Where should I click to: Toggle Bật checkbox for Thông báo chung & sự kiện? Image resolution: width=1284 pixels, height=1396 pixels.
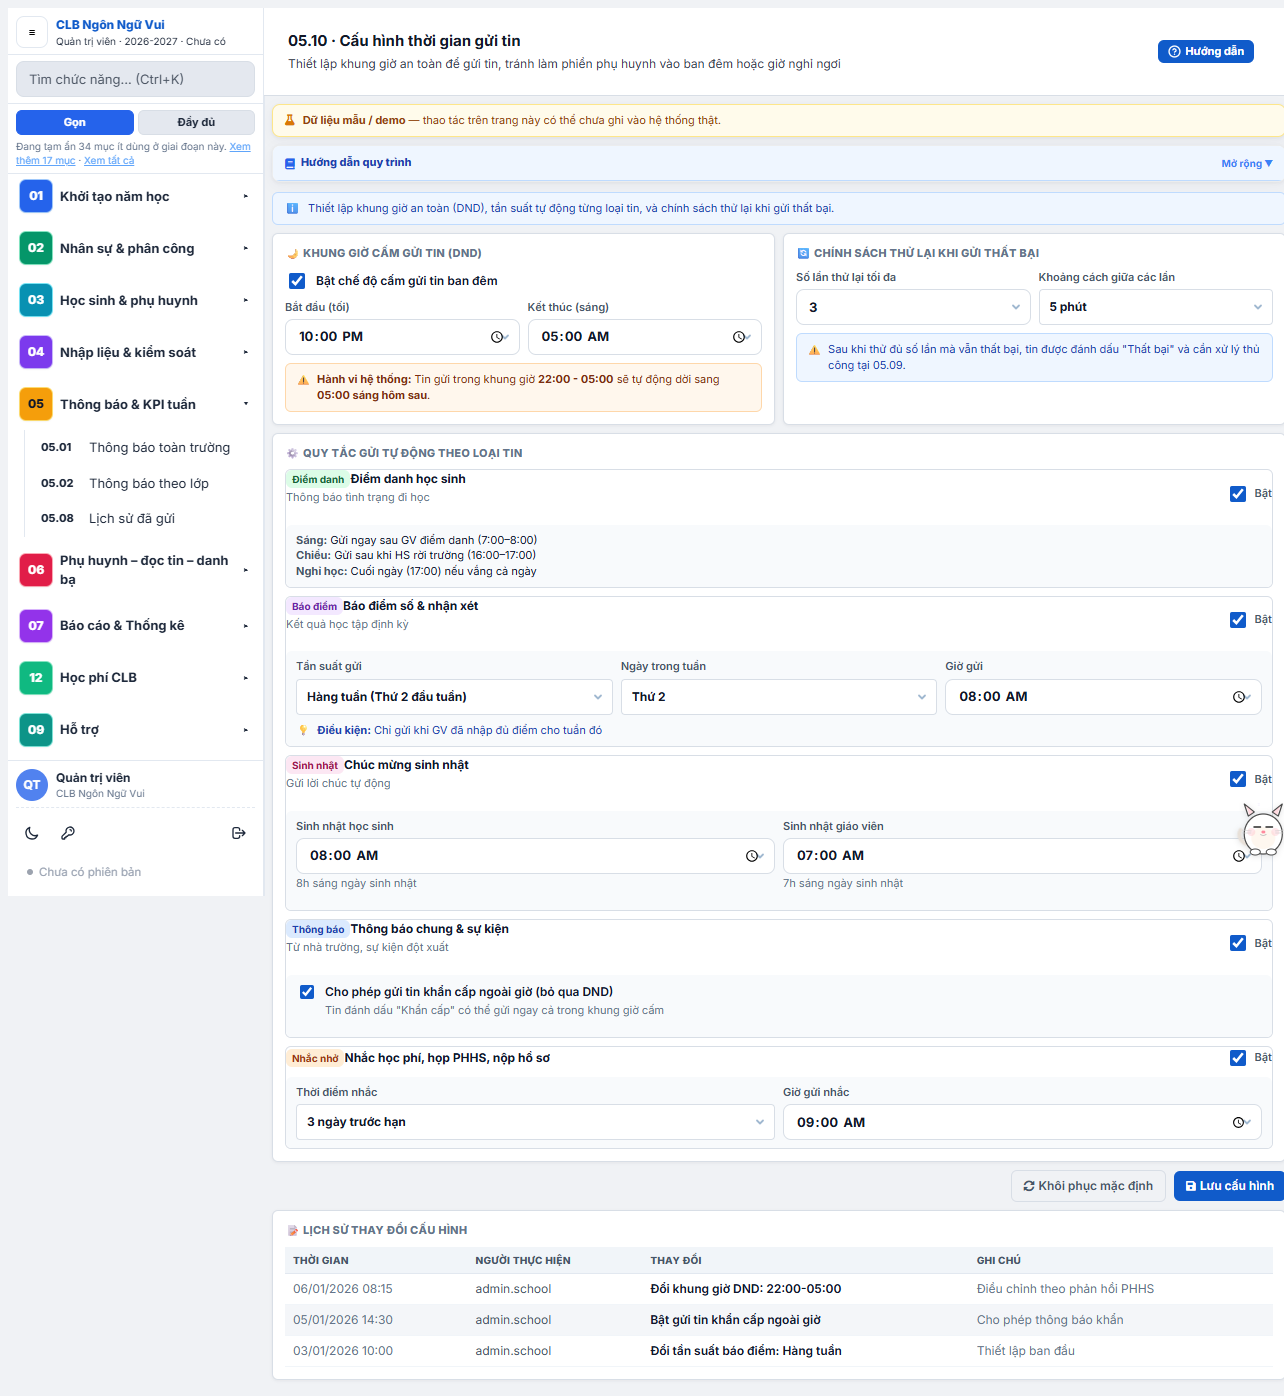pos(1238,943)
